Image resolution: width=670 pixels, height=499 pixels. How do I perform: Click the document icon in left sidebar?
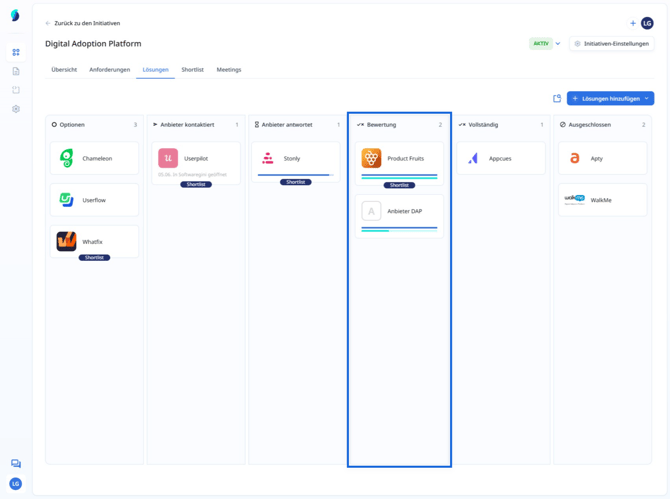16,71
